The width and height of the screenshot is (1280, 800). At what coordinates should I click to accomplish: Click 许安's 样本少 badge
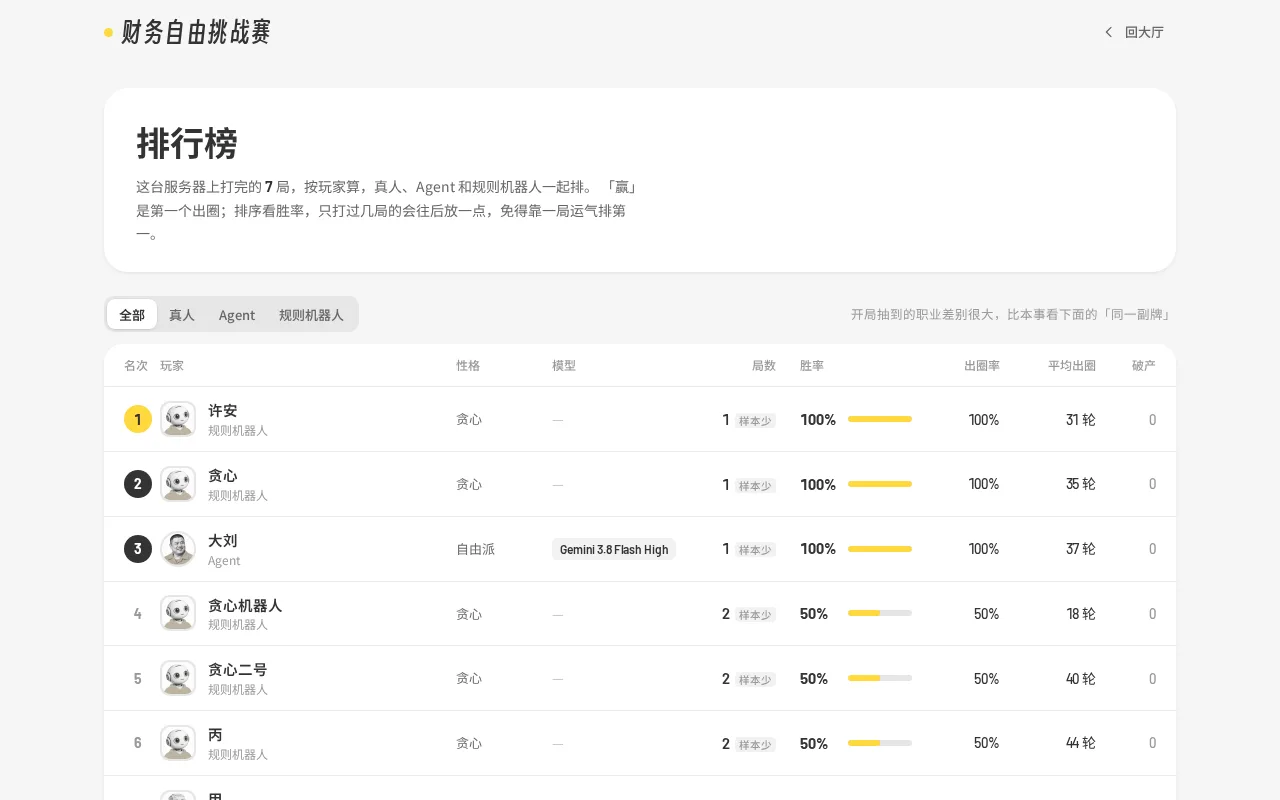tap(755, 421)
